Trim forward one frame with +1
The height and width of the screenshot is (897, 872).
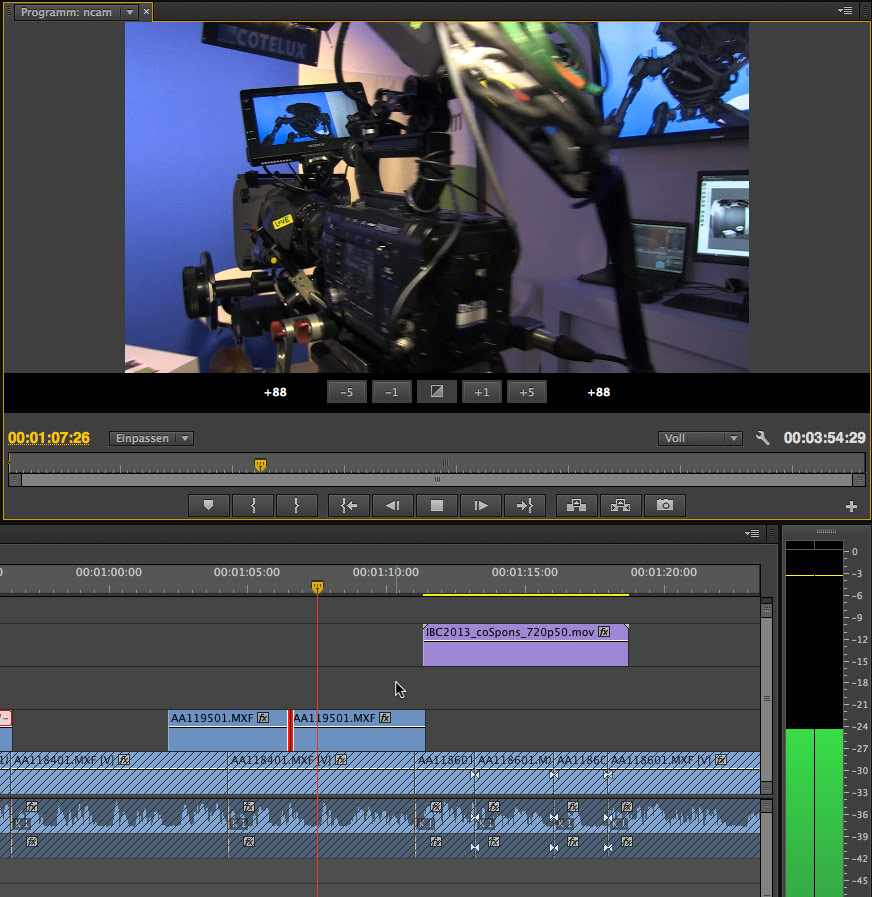tap(482, 392)
